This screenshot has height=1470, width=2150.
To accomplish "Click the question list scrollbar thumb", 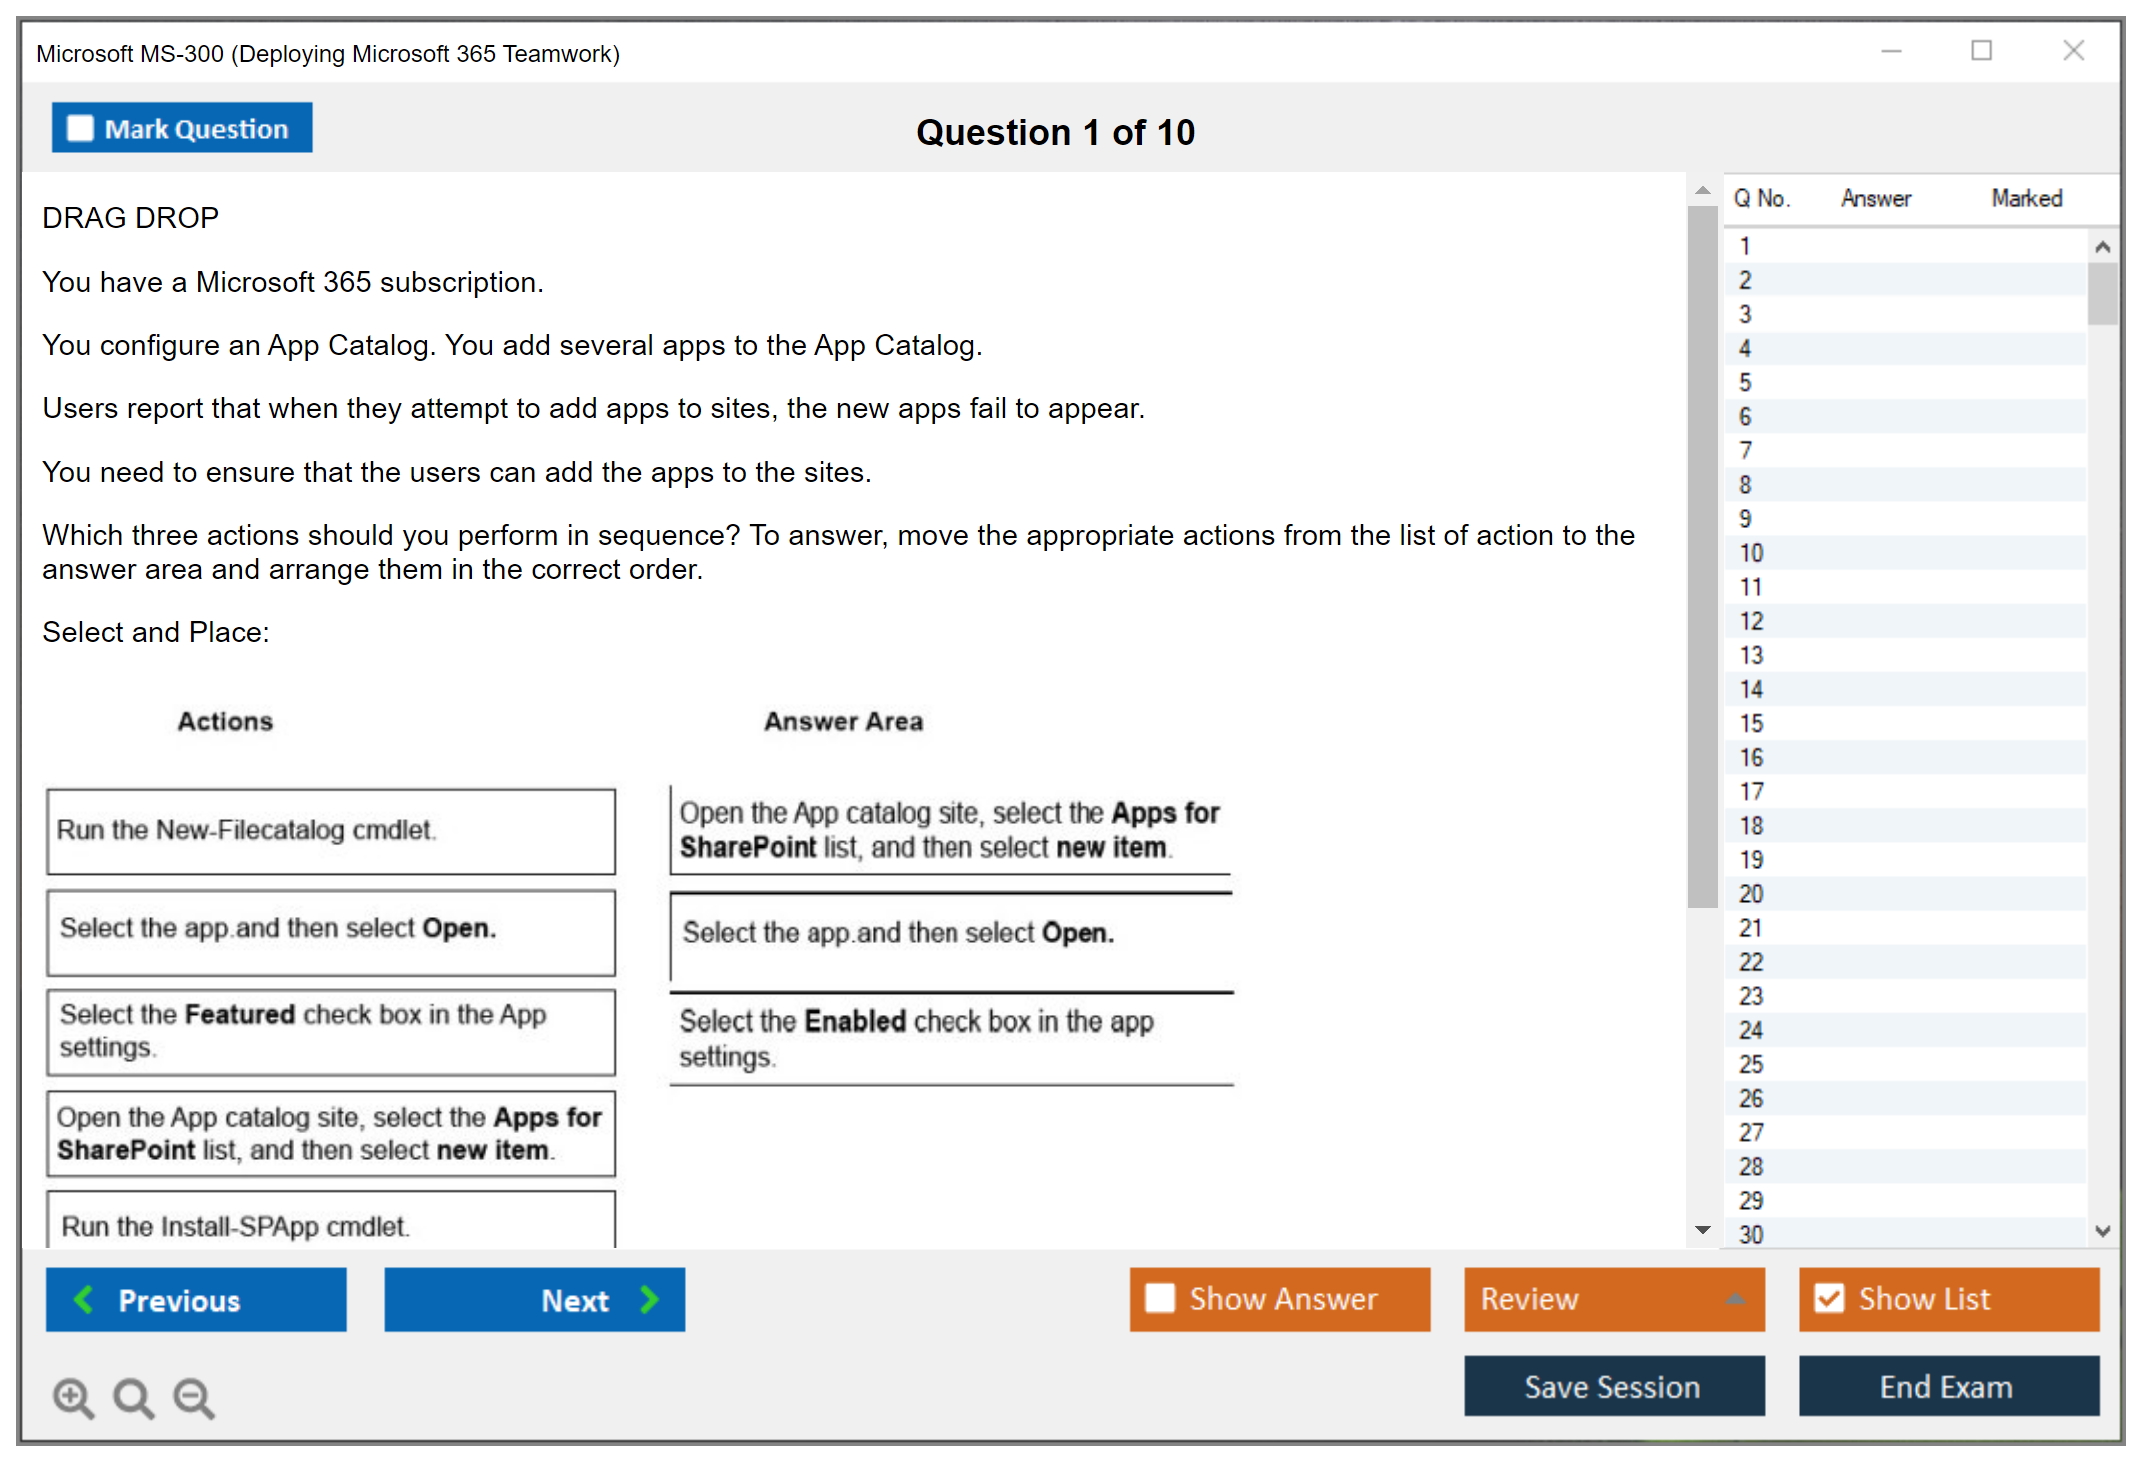I will (2101, 292).
